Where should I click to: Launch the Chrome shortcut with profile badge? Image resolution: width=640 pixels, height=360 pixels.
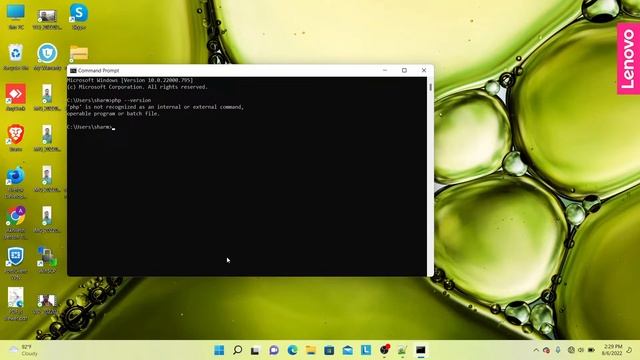coord(16,222)
